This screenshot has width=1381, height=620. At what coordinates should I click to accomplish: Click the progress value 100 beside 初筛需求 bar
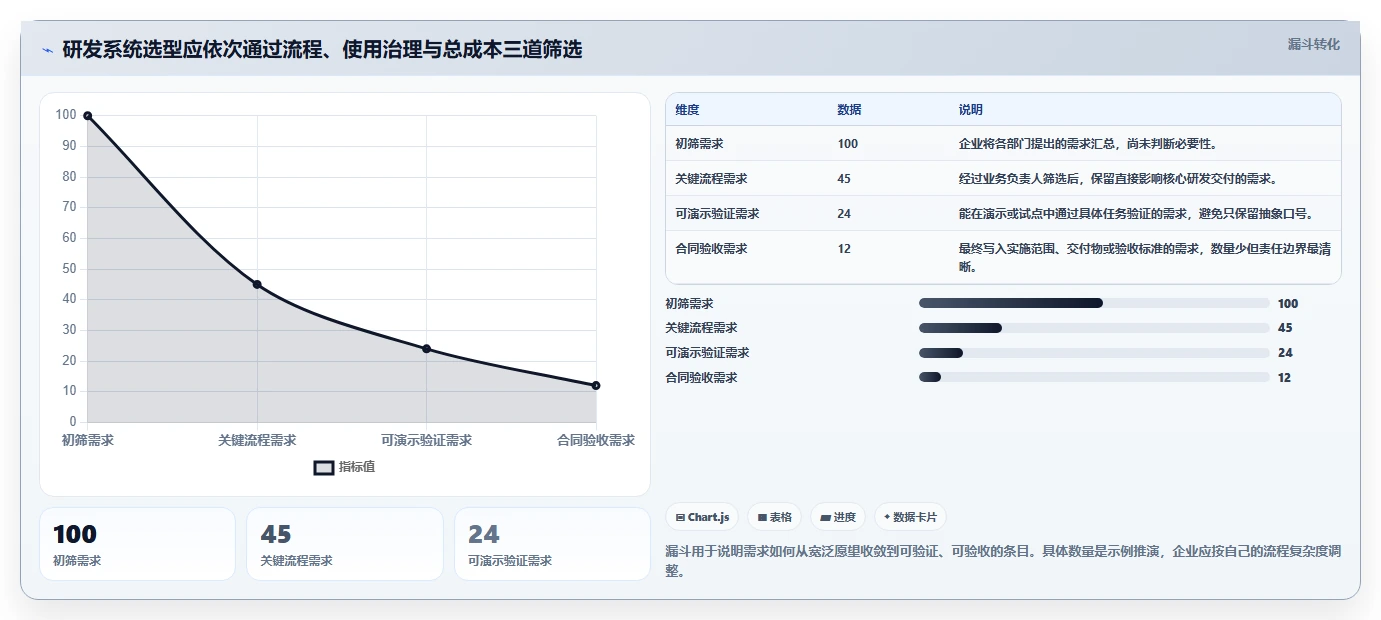click(1288, 303)
